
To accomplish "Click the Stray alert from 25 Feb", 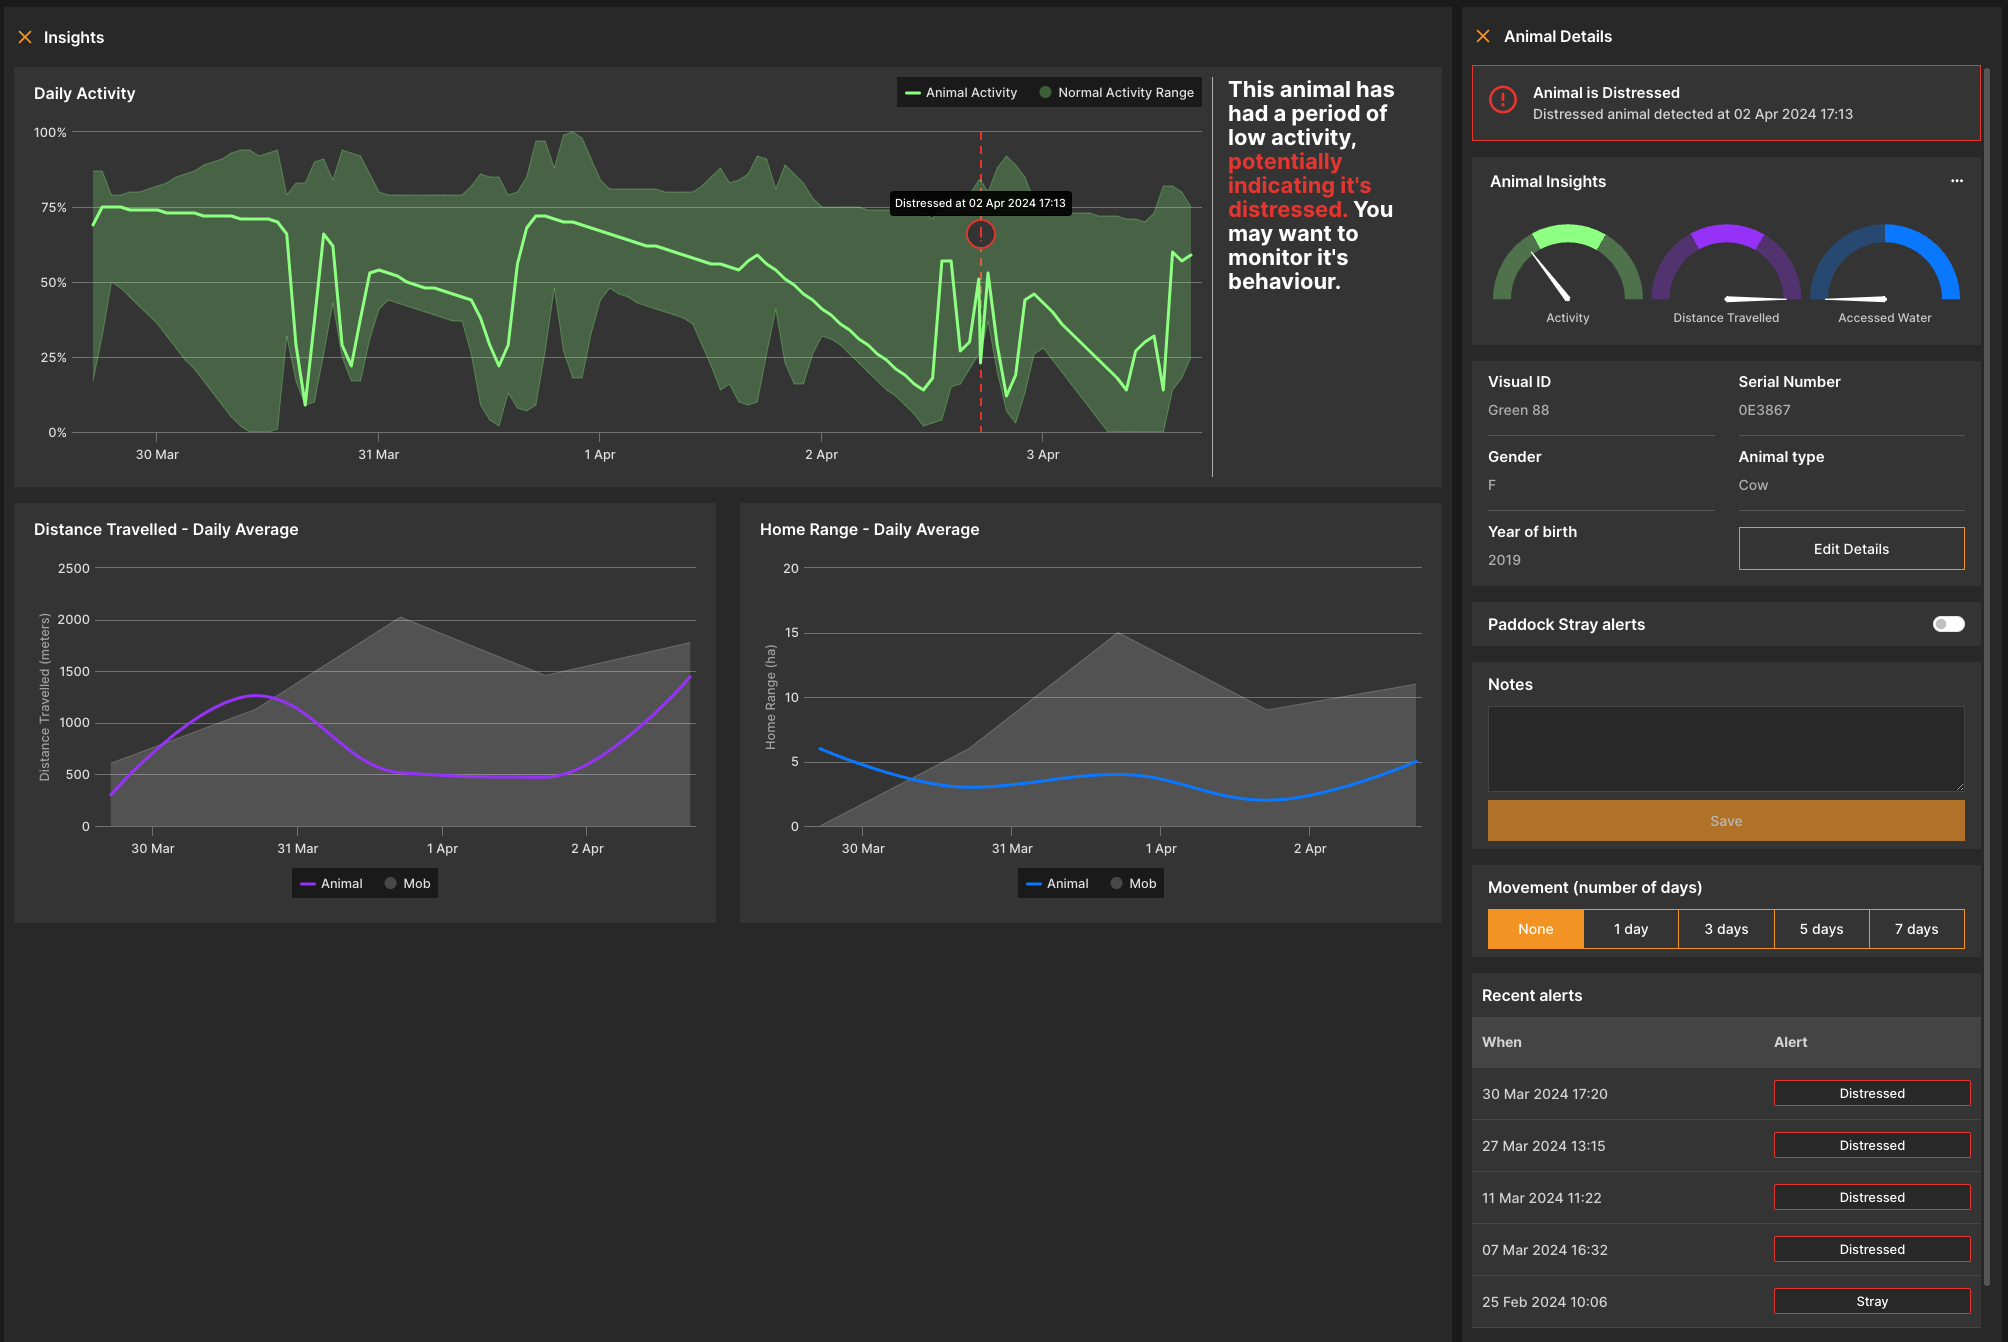I will (1871, 1301).
